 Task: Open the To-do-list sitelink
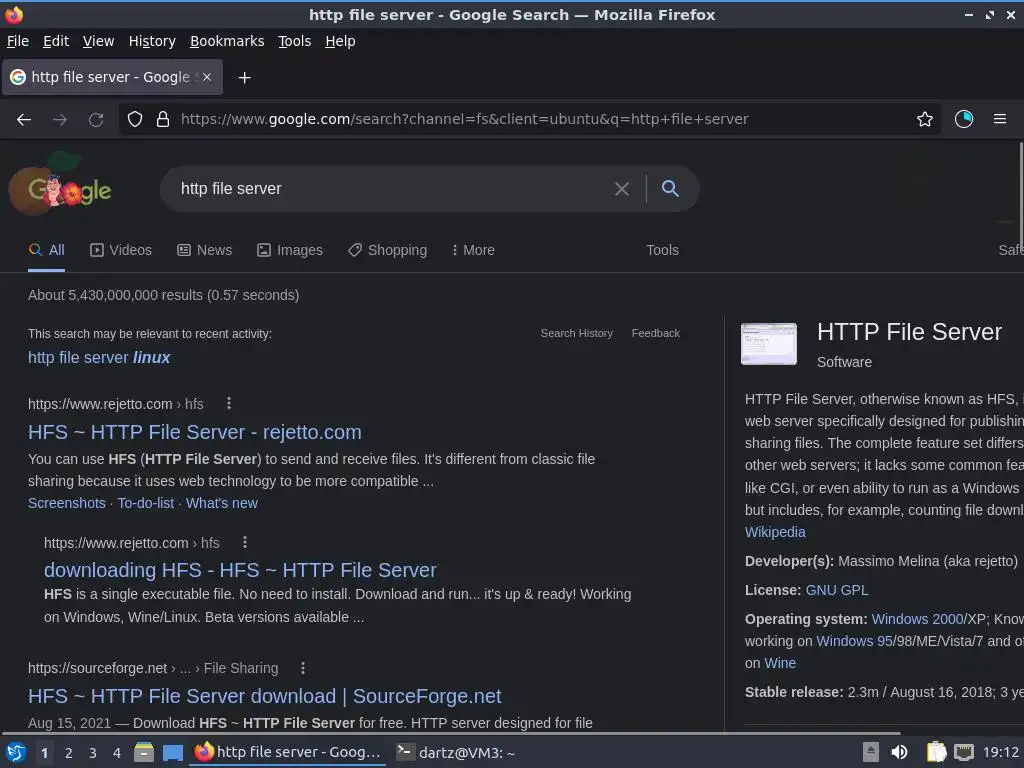point(146,504)
